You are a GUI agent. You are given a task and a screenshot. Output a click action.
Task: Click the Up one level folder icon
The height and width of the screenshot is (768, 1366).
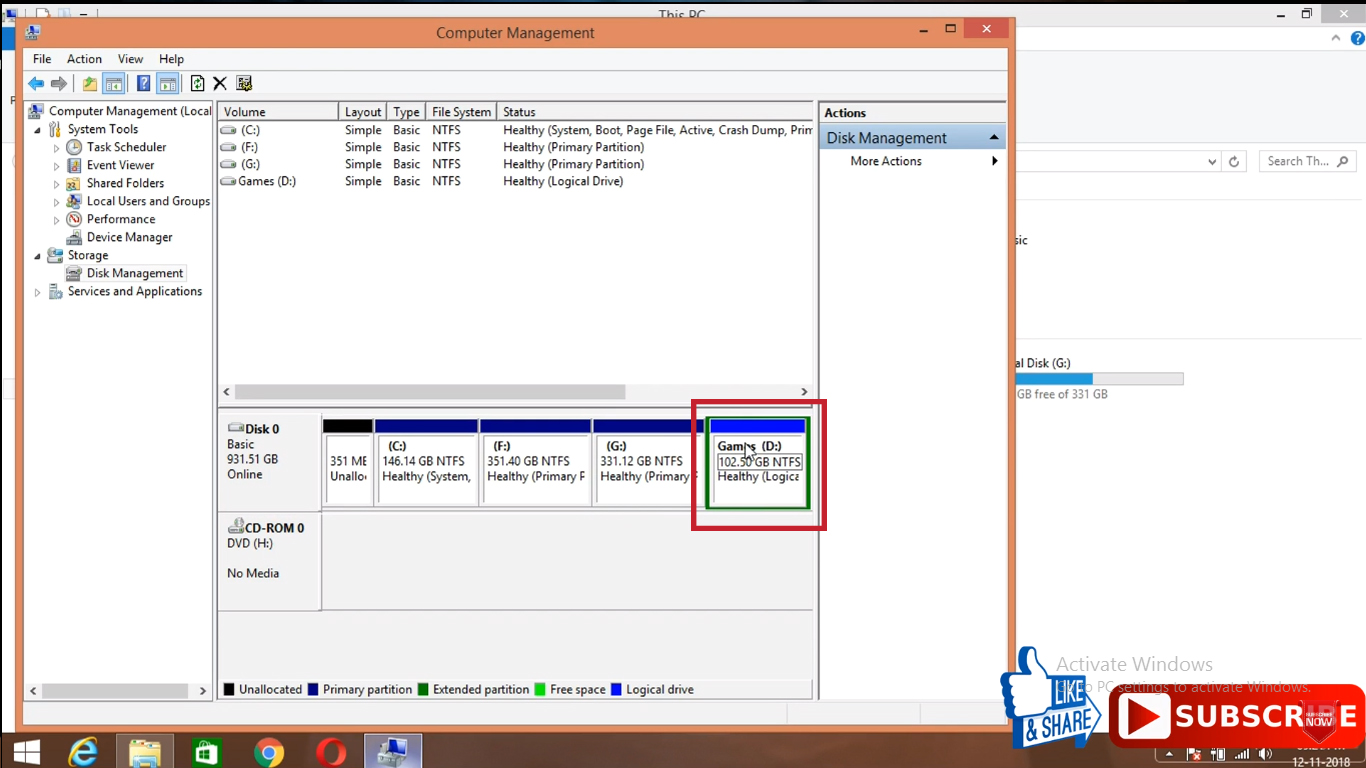coord(90,84)
